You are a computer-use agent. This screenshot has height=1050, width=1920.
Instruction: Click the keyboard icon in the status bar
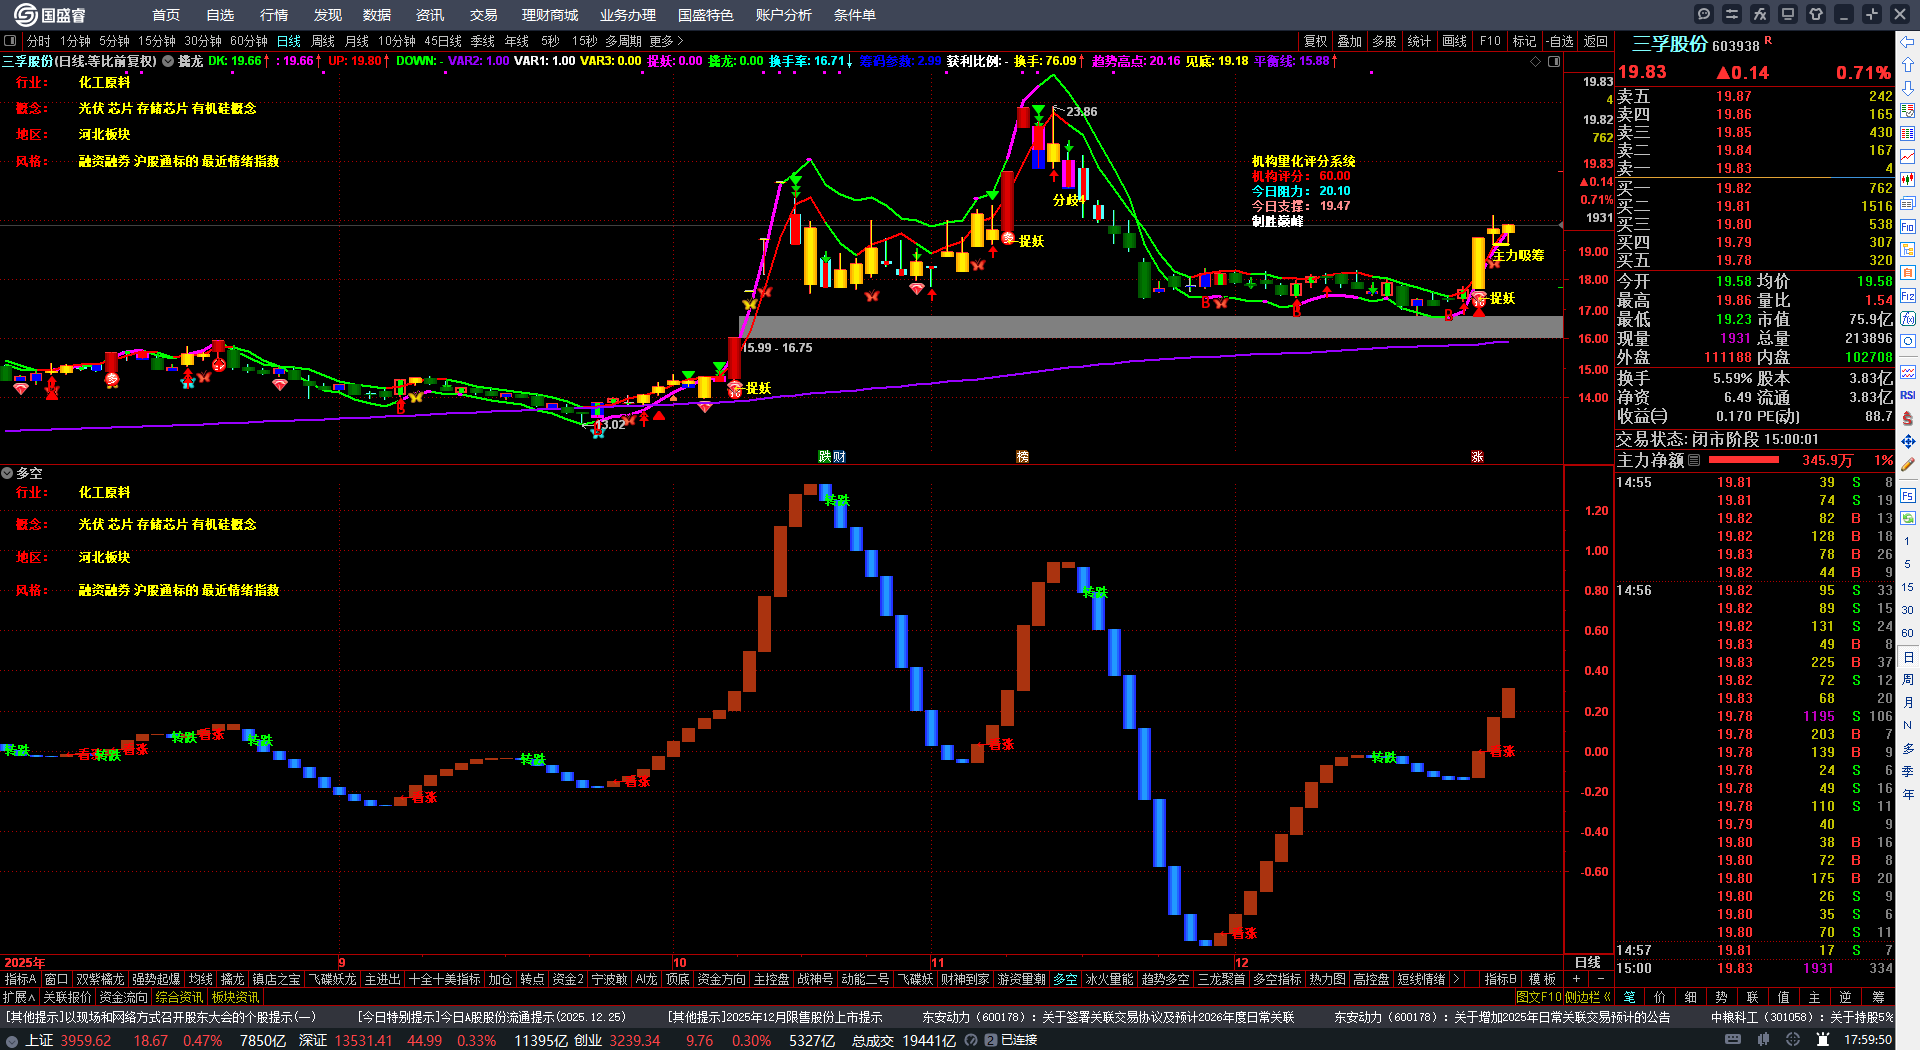coord(1733,1040)
